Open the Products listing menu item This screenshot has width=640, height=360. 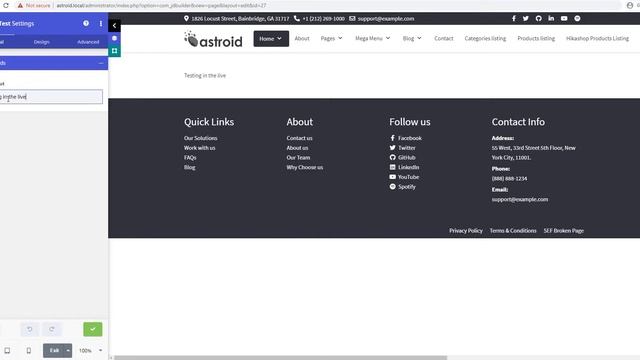(x=536, y=38)
